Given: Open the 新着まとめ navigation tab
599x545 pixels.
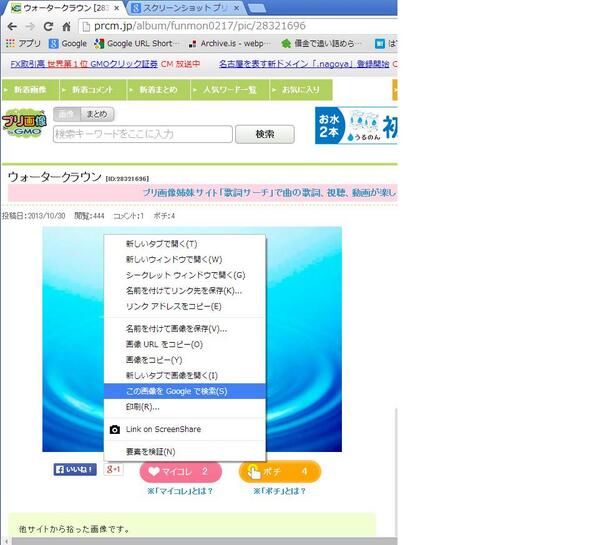Looking at the screenshot, I should pyautogui.click(x=159, y=90).
